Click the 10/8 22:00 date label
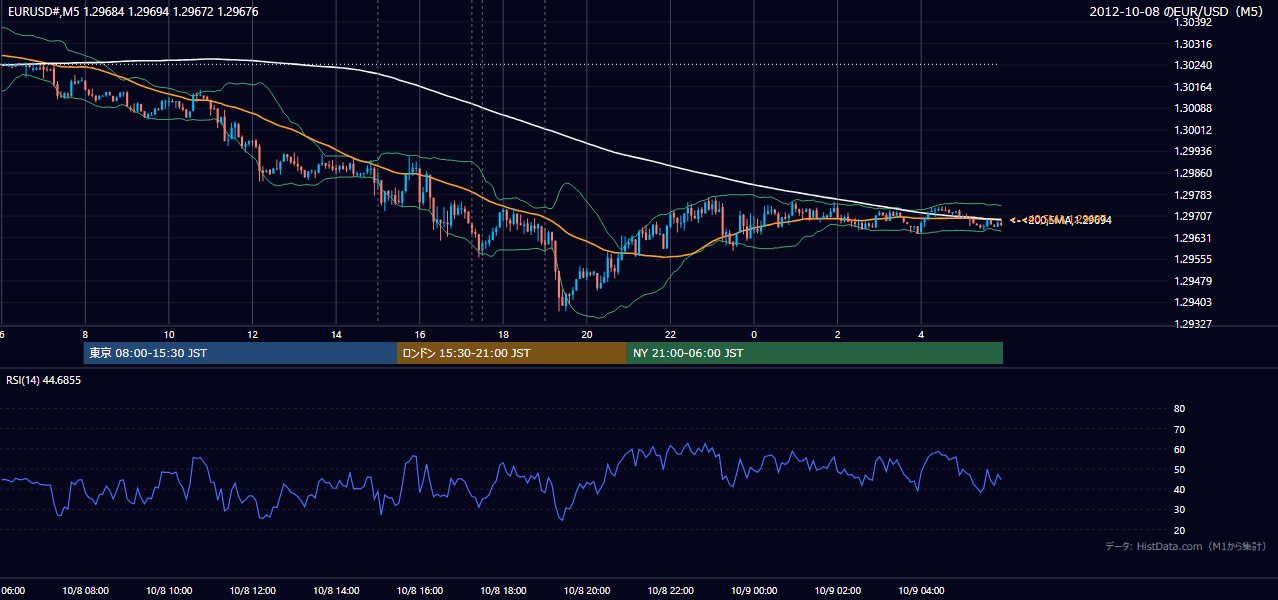 tap(670, 590)
